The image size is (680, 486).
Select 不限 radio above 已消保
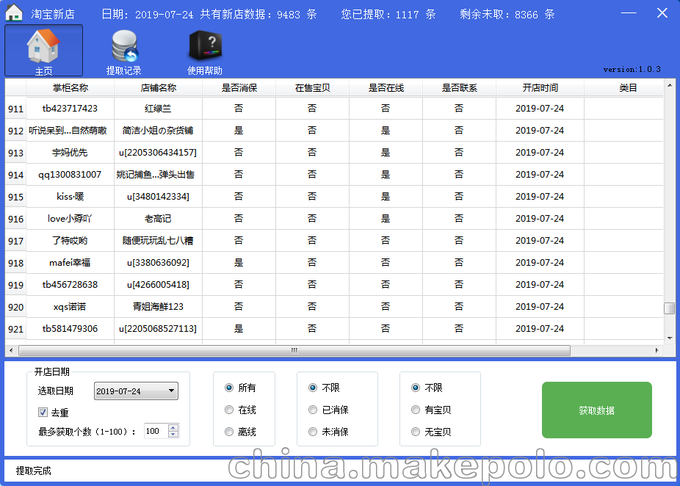tap(313, 388)
